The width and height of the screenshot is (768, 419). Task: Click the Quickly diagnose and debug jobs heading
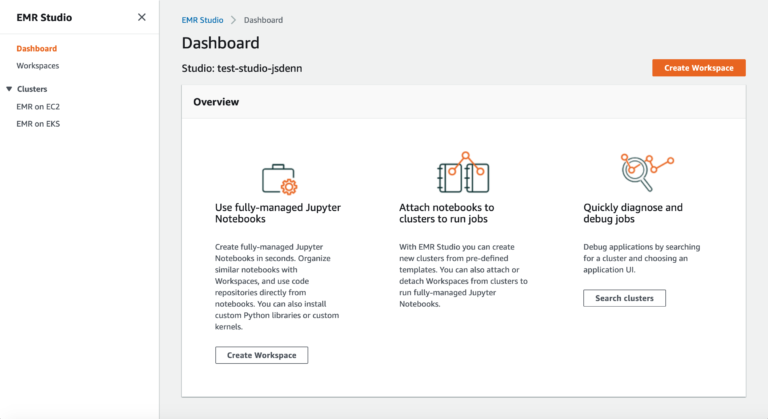633,213
